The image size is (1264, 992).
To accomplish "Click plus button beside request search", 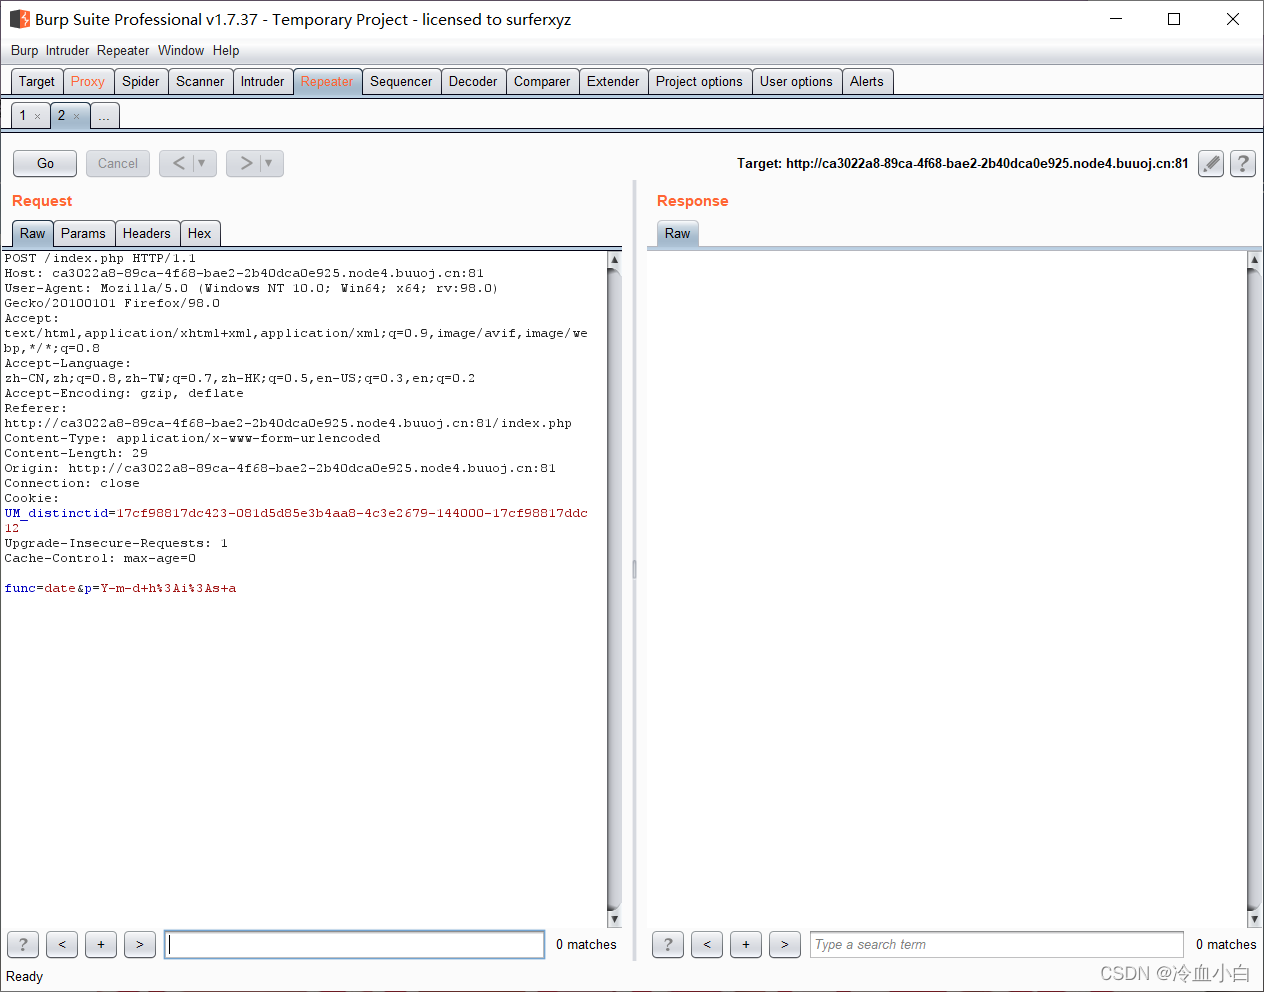I will [101, 944].
